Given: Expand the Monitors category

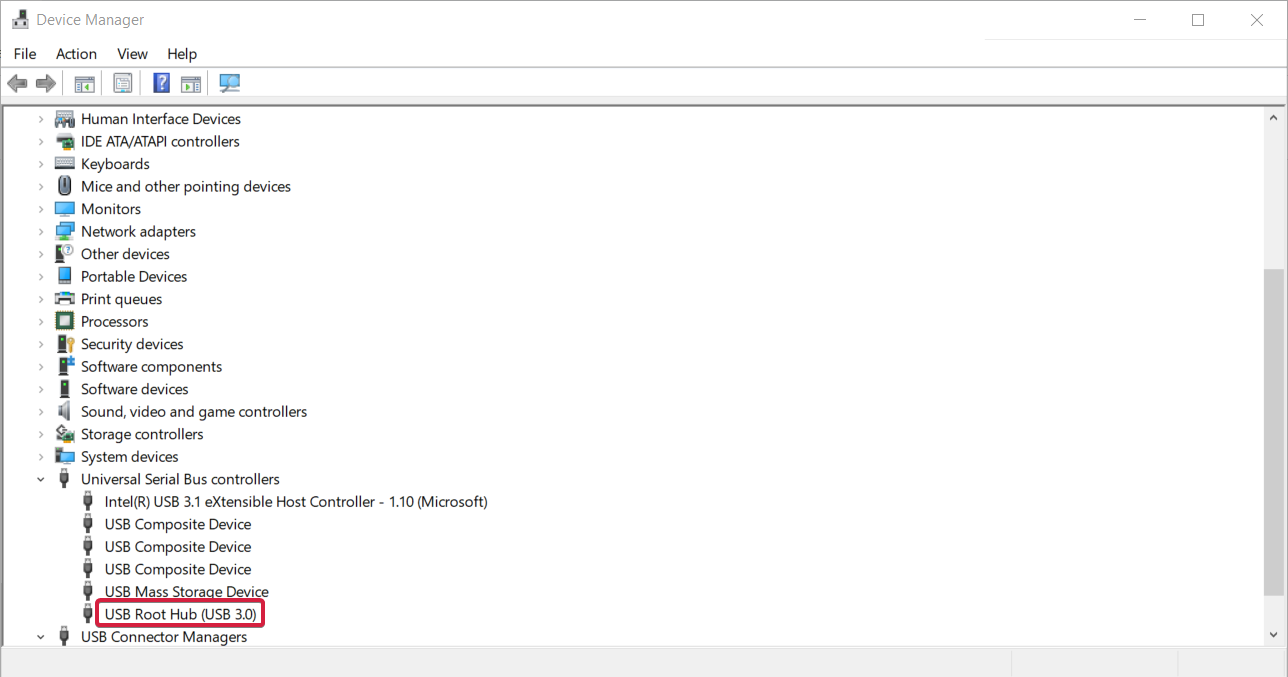Looking at the screenshot, I should (x=41, y=209).
